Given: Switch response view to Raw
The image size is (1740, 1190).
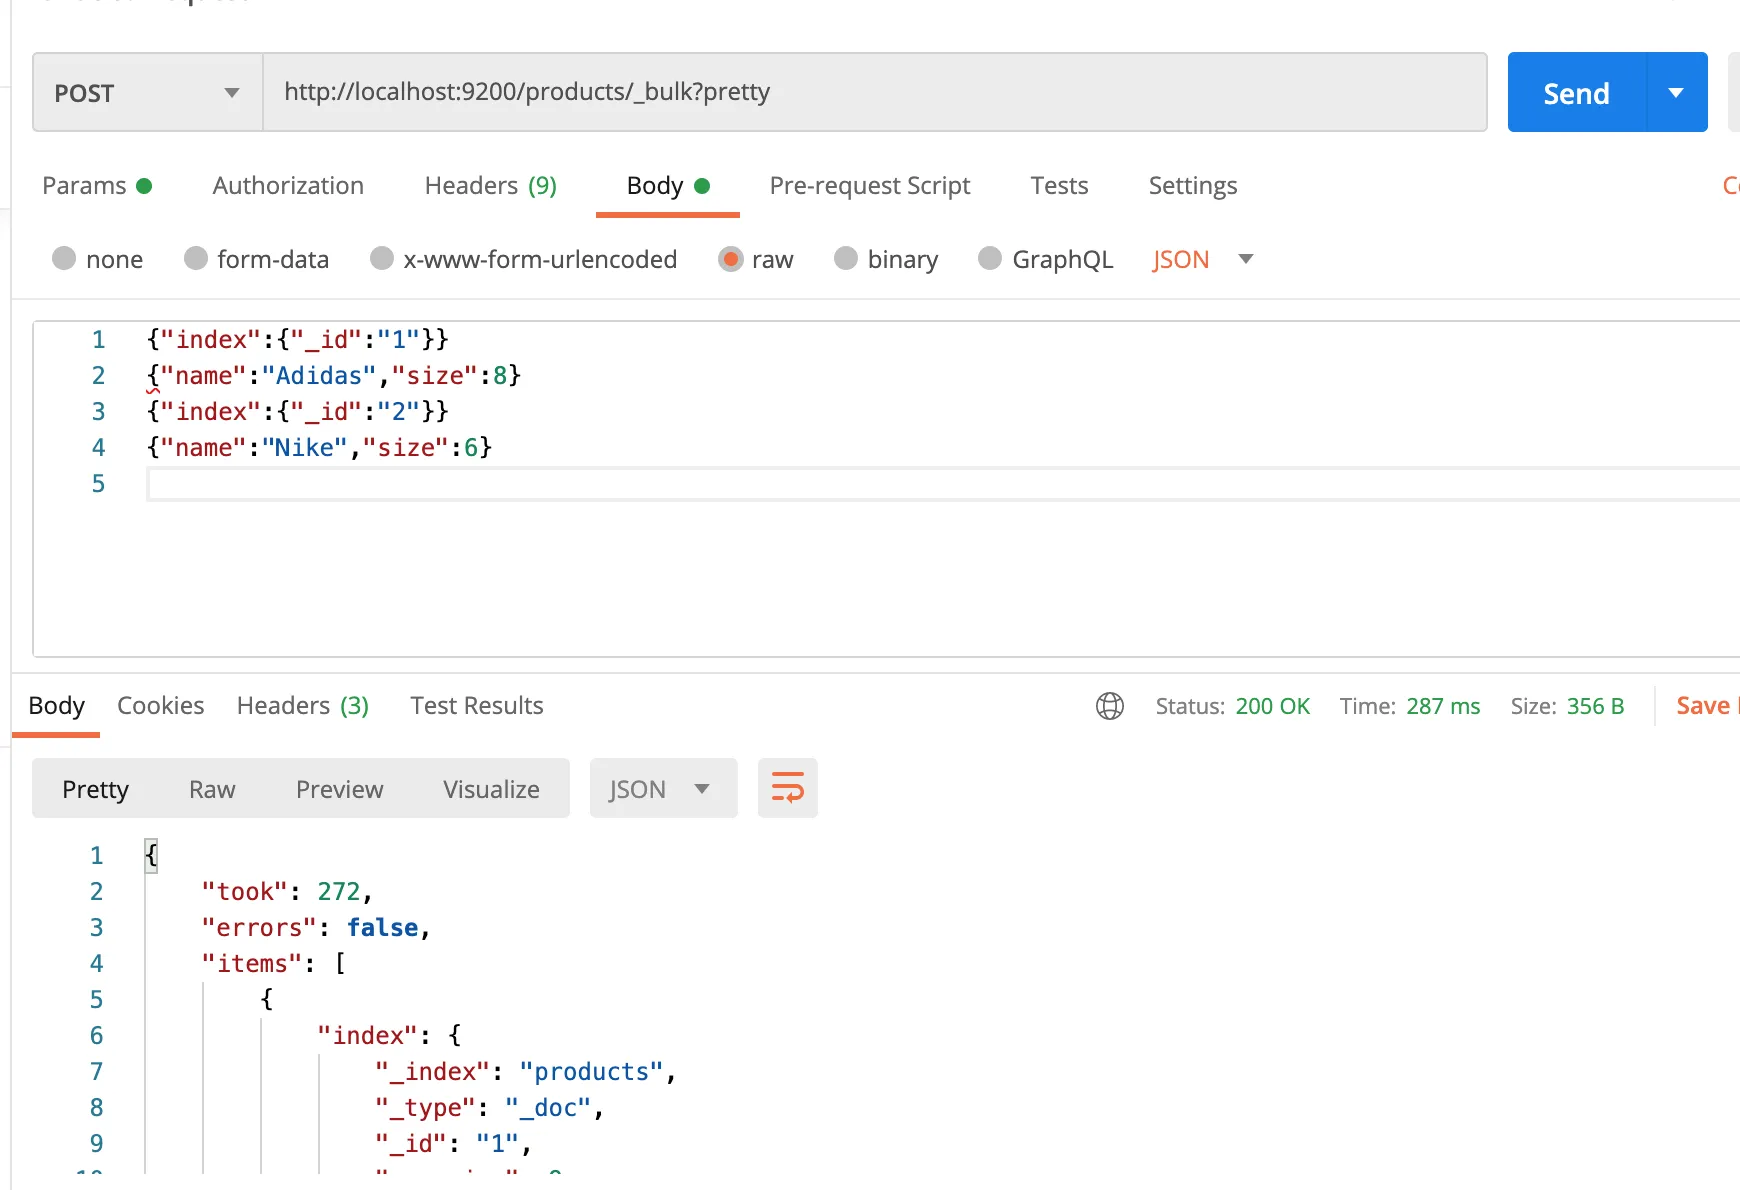Looking at the screenshot, I should (212, 789).
